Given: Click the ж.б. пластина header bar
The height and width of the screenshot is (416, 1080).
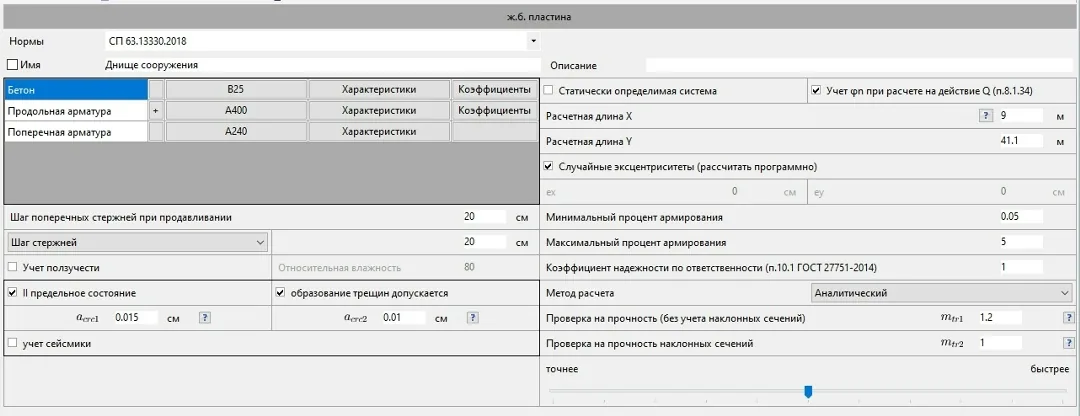Looking at the screenshot, I should [539, 17].
